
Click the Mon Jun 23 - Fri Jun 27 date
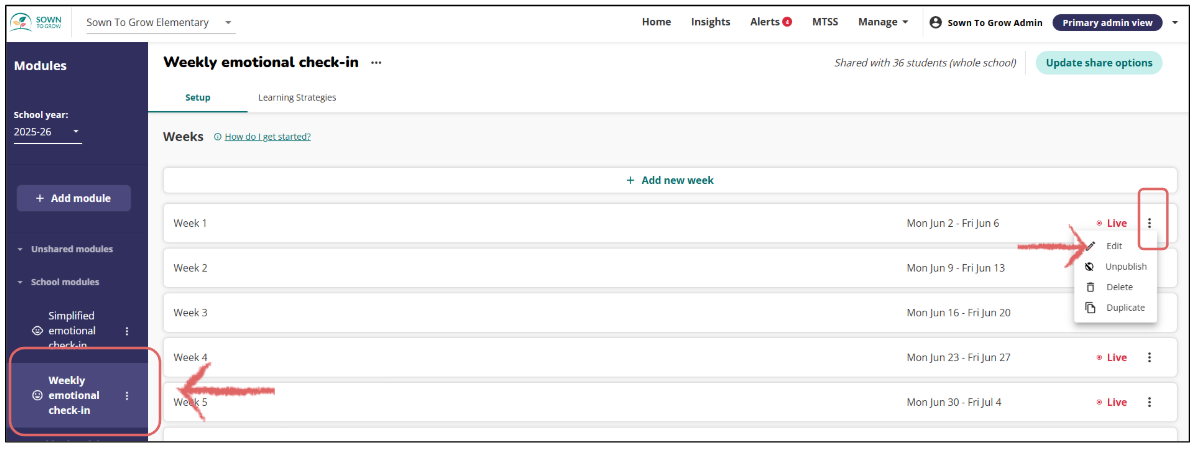click(959, 357)
